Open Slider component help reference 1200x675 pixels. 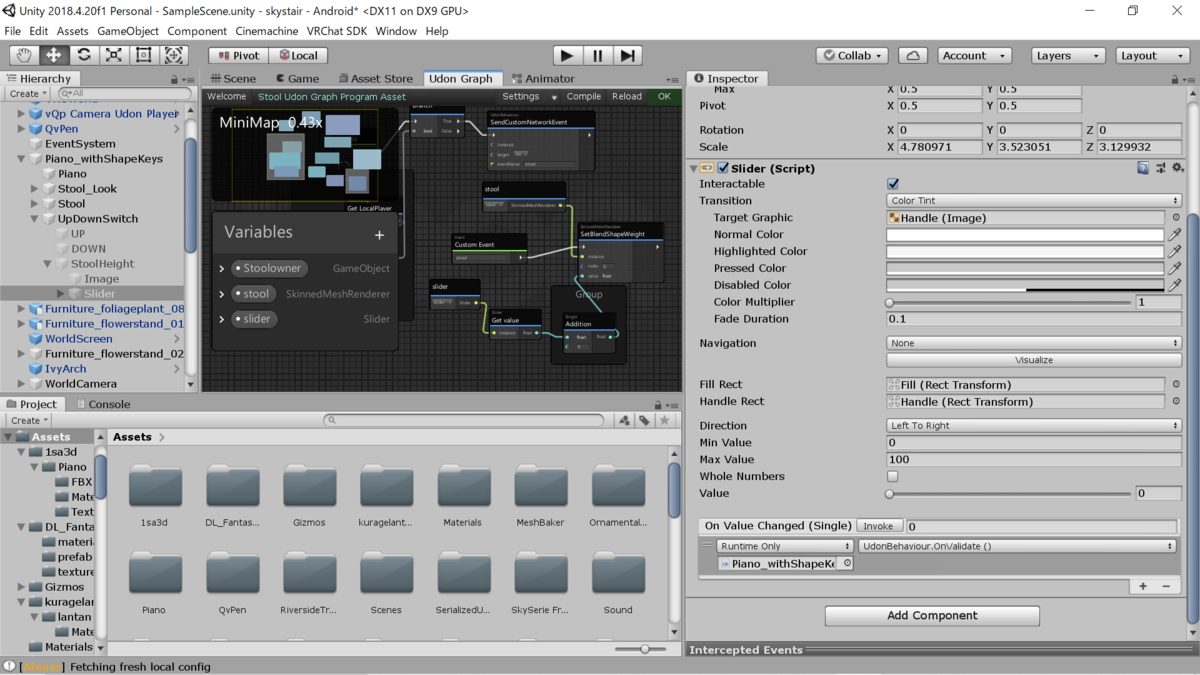(1143, 168)
